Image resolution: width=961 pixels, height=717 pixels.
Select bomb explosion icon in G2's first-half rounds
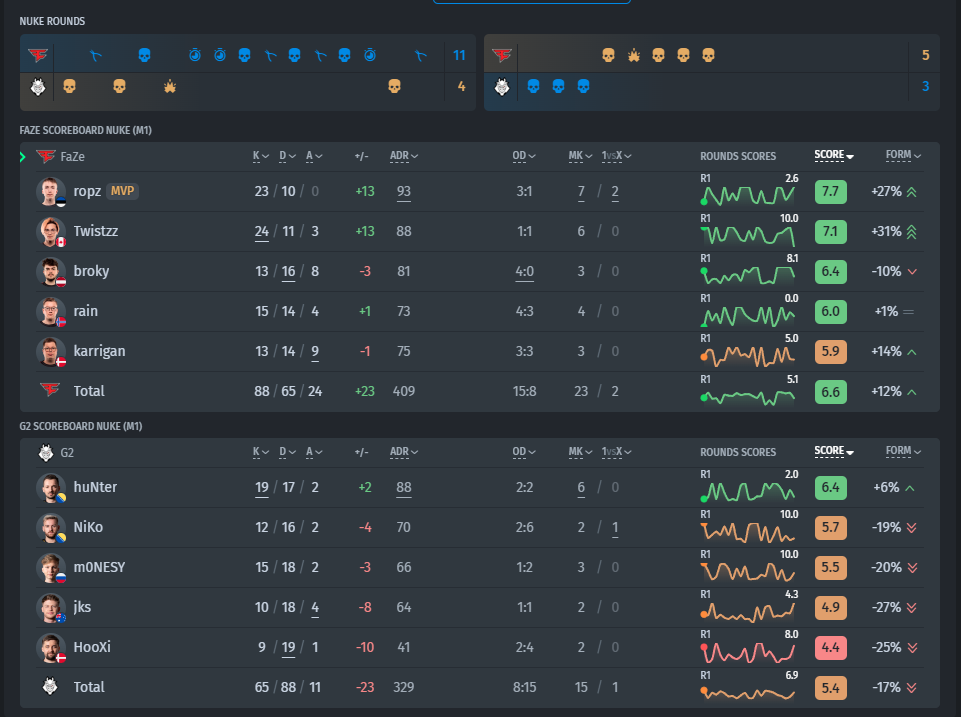(170, 87)
